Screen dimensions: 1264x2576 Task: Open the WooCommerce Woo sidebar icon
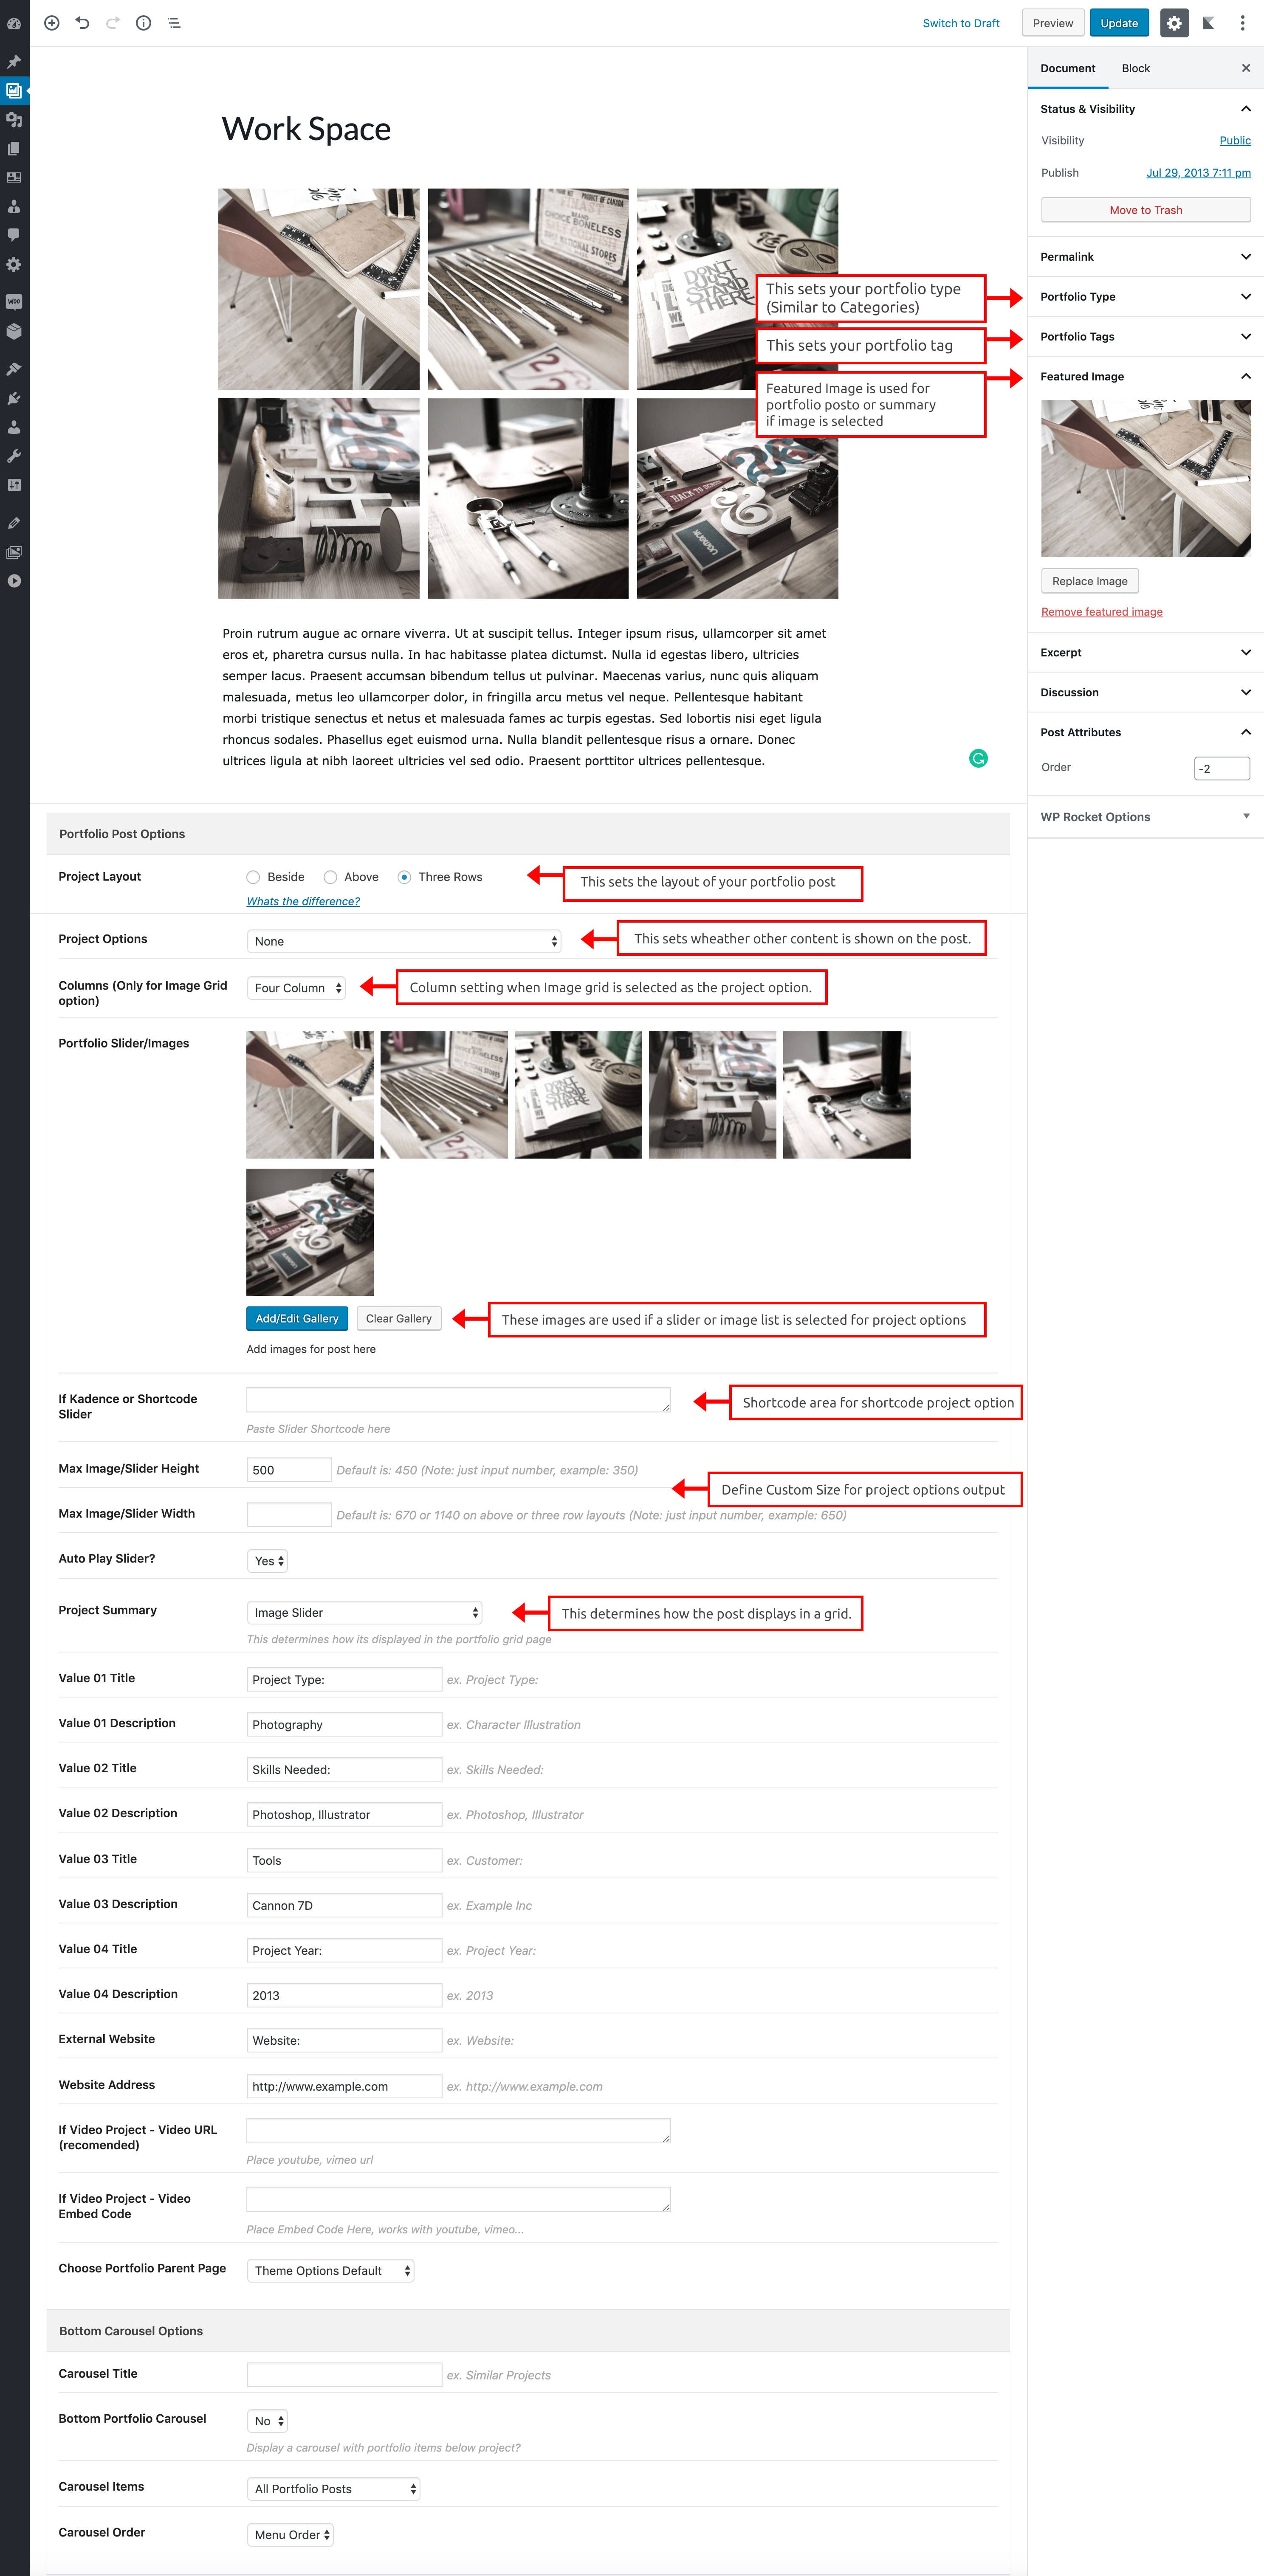tap(14, 302)
